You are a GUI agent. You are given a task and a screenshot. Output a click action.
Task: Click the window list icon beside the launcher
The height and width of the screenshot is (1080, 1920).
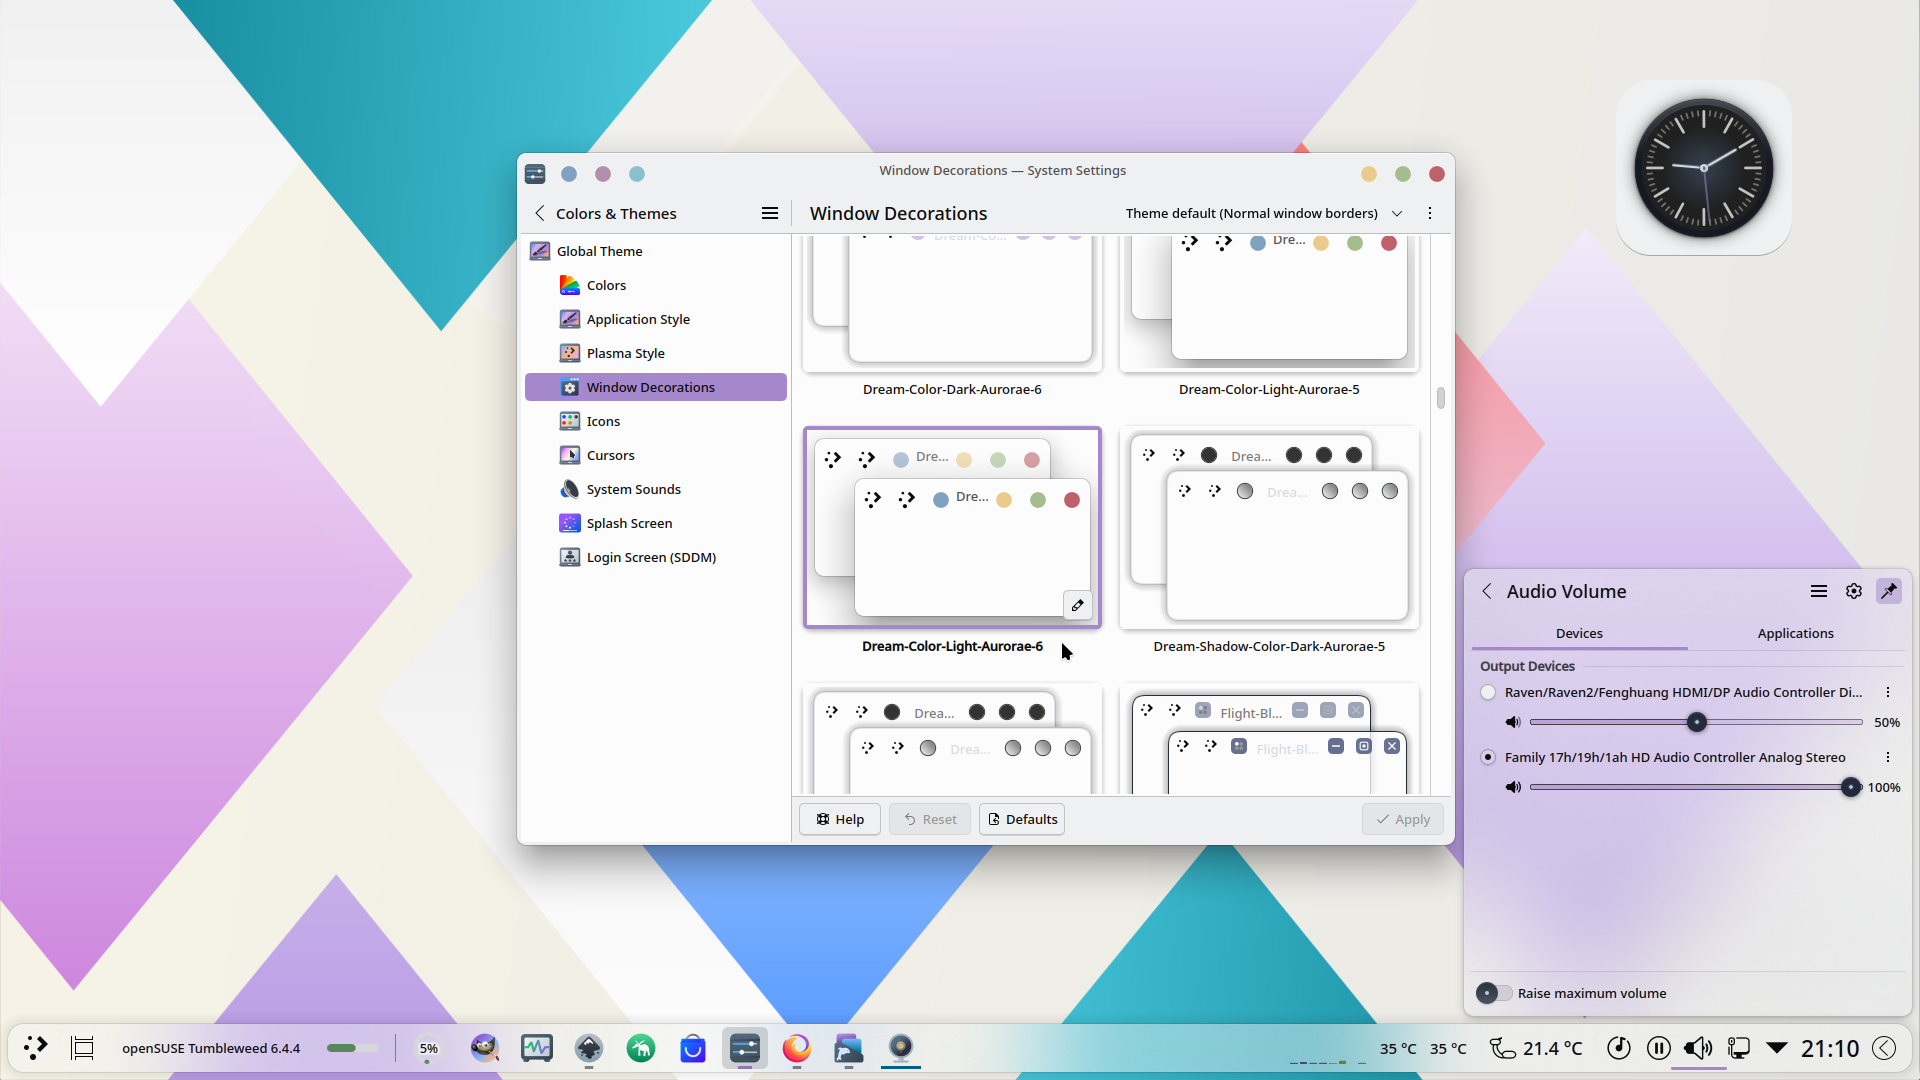click(82, 1048)
